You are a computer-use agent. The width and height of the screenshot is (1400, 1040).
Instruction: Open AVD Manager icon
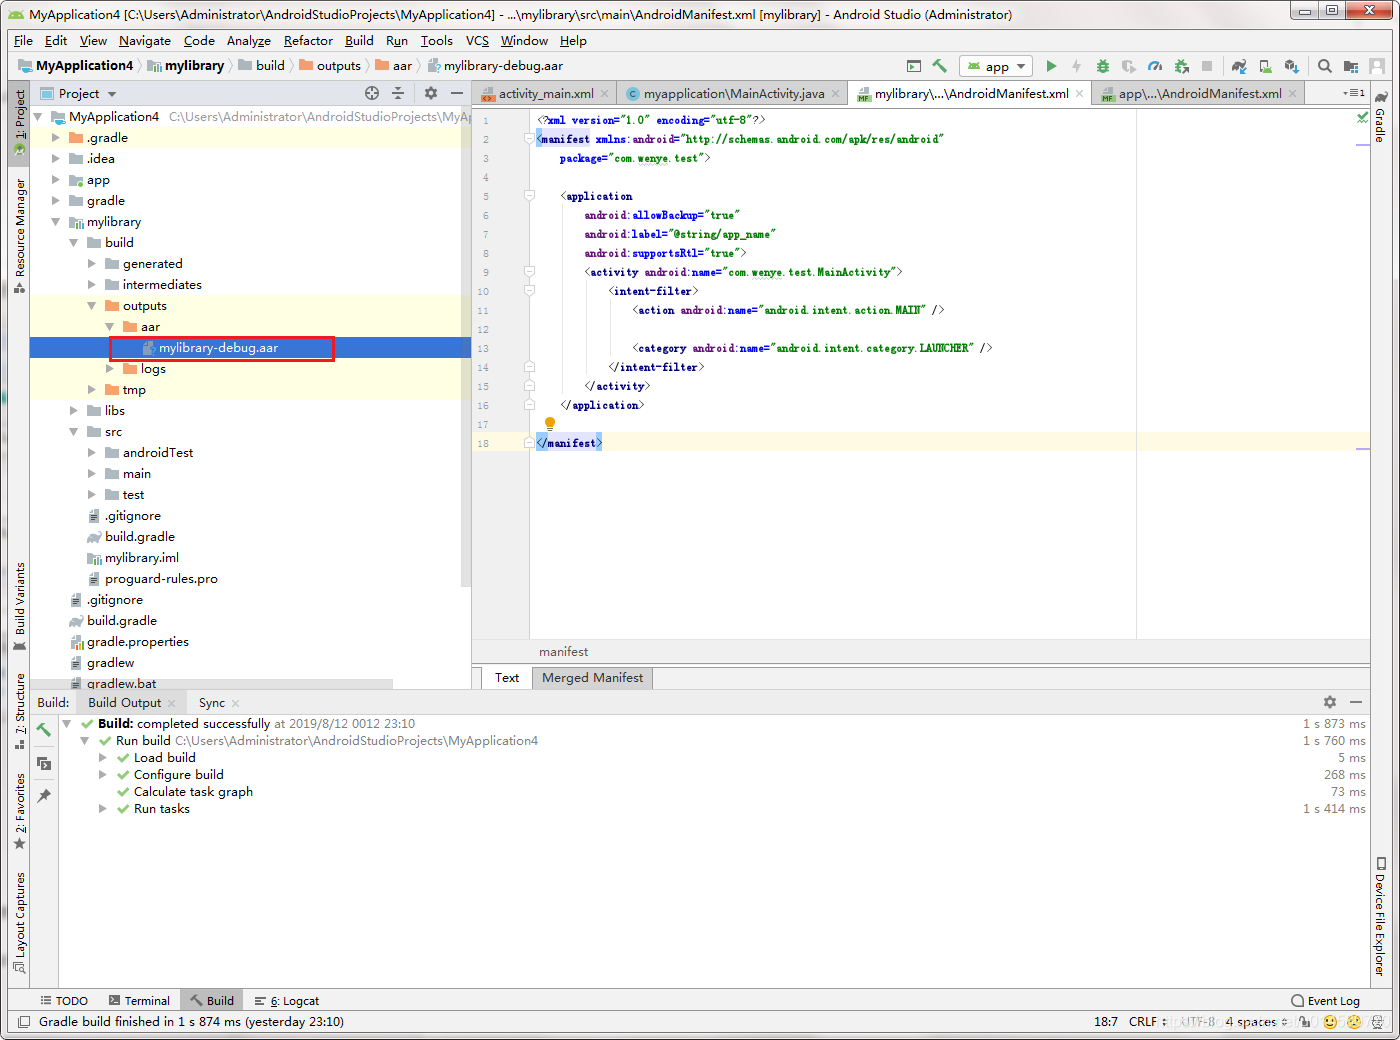click(1265, 66)
